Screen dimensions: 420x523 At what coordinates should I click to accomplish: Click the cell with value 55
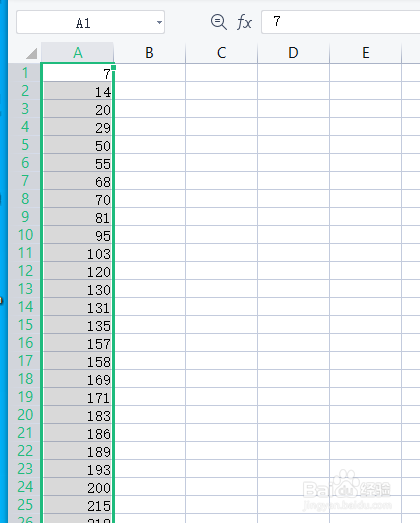(x=78, y=163)
